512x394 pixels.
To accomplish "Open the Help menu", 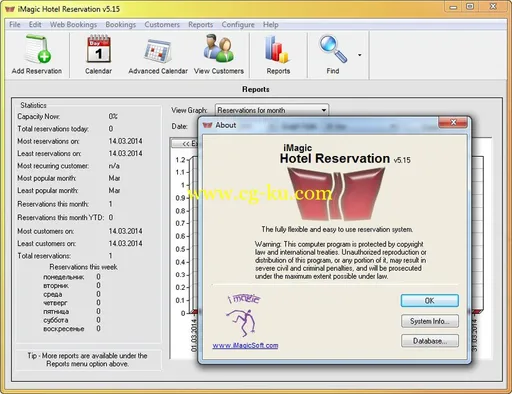I will tap(270, 25).
